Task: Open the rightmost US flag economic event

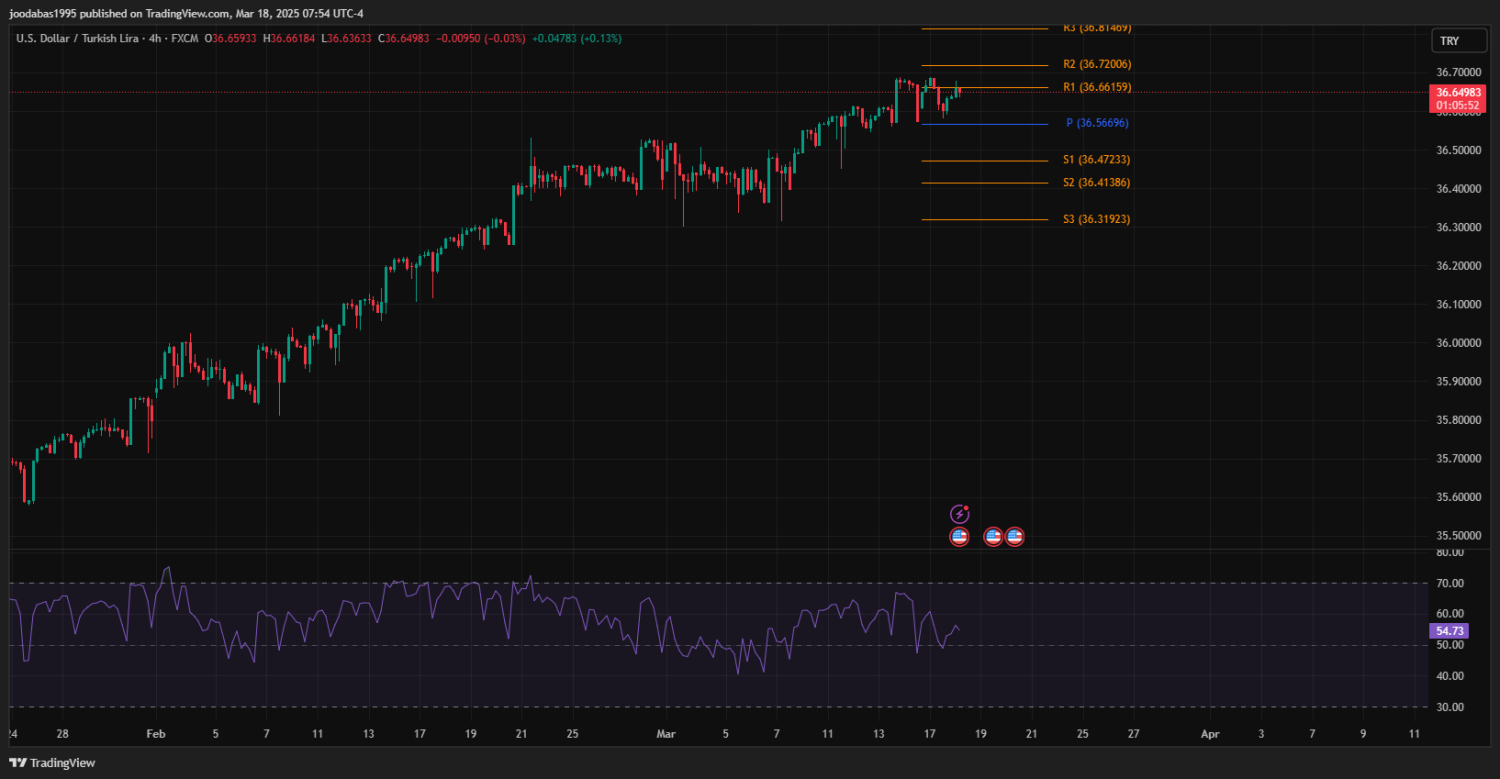Action: 1014,537
